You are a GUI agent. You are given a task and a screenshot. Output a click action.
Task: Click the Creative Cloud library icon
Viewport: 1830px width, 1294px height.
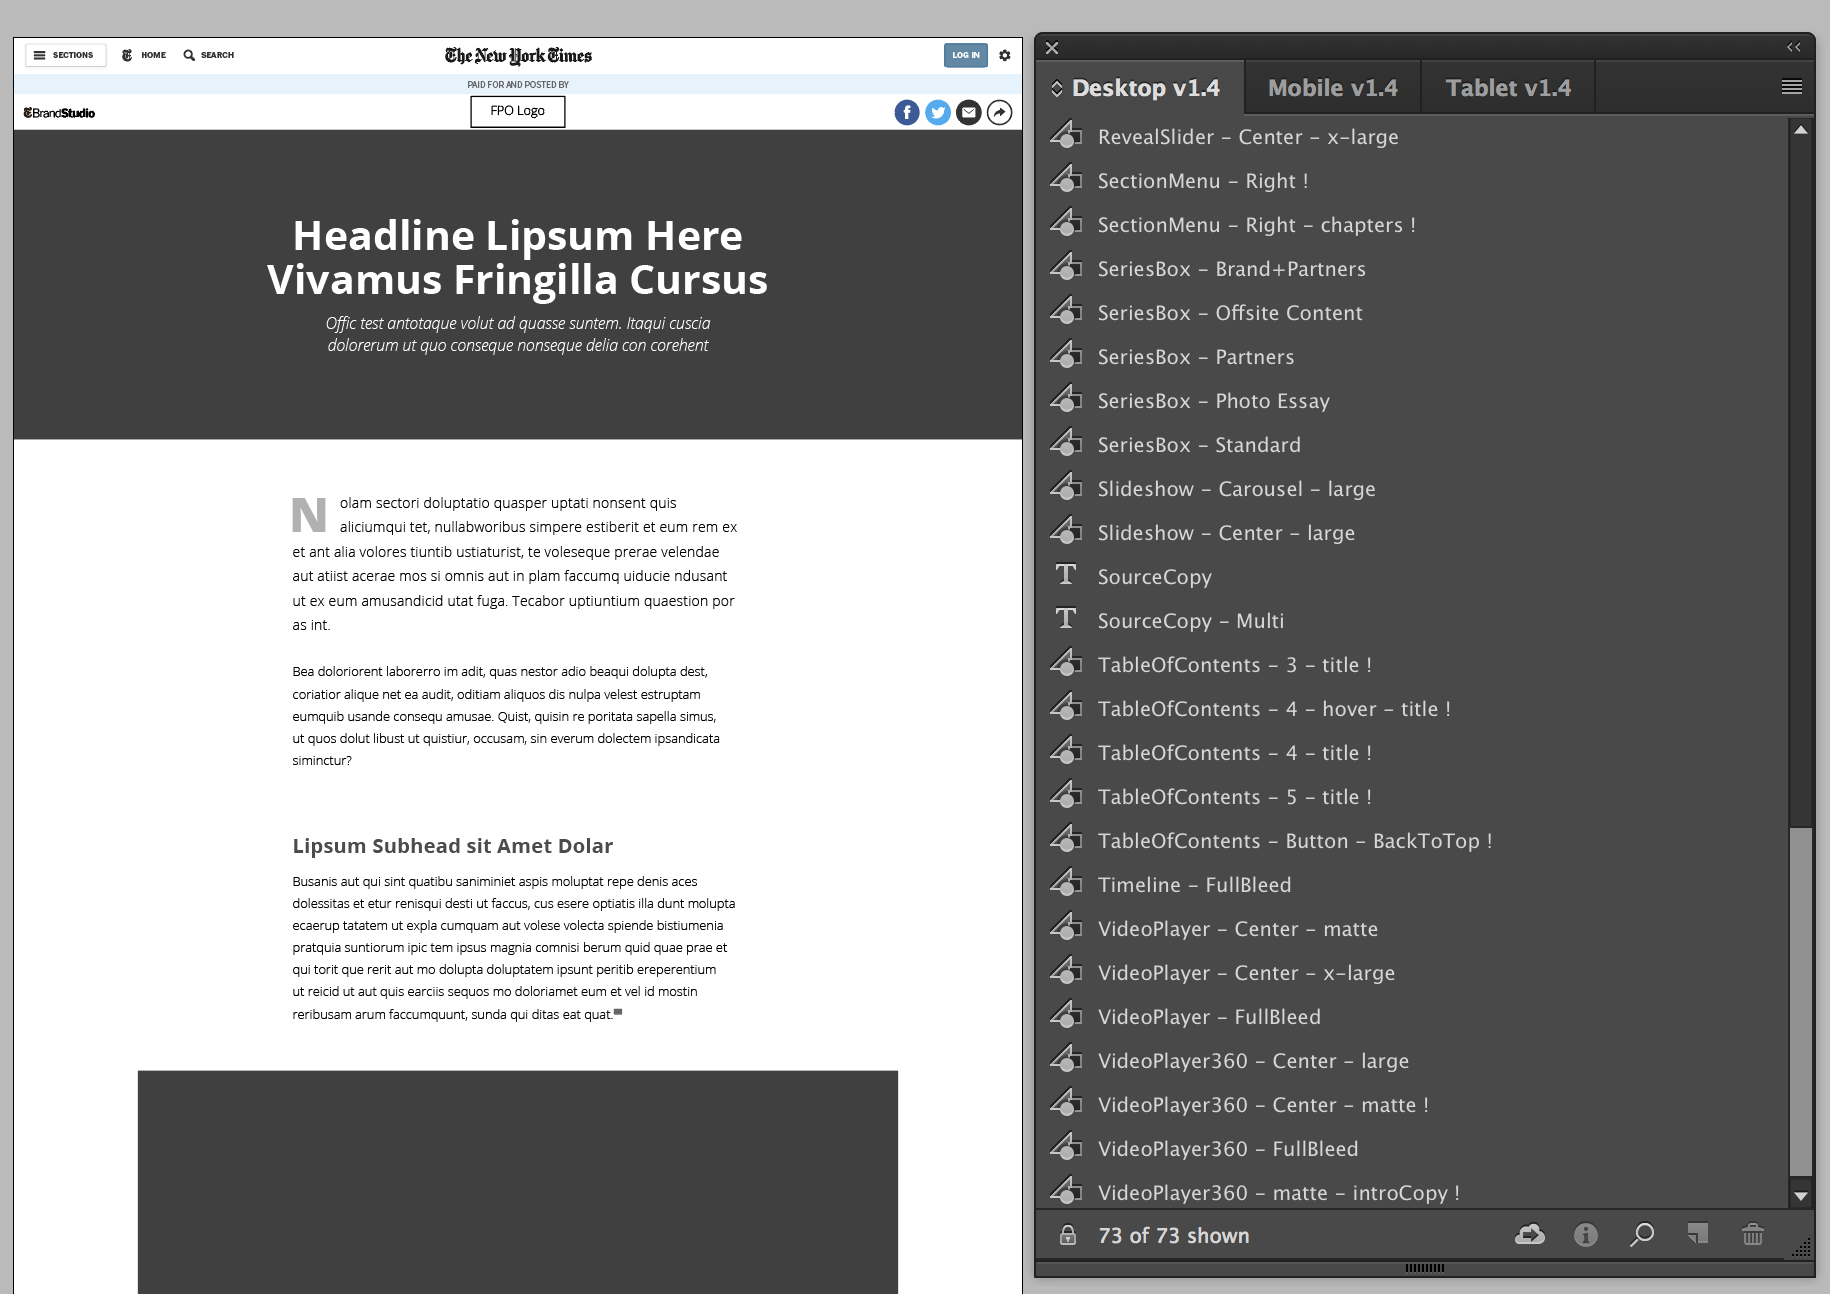pyautogui.click(x=1529, y=1235)
